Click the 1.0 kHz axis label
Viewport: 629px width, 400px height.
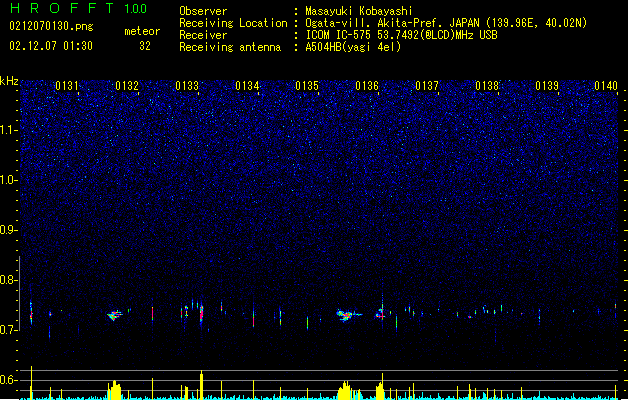click(9, 180)
